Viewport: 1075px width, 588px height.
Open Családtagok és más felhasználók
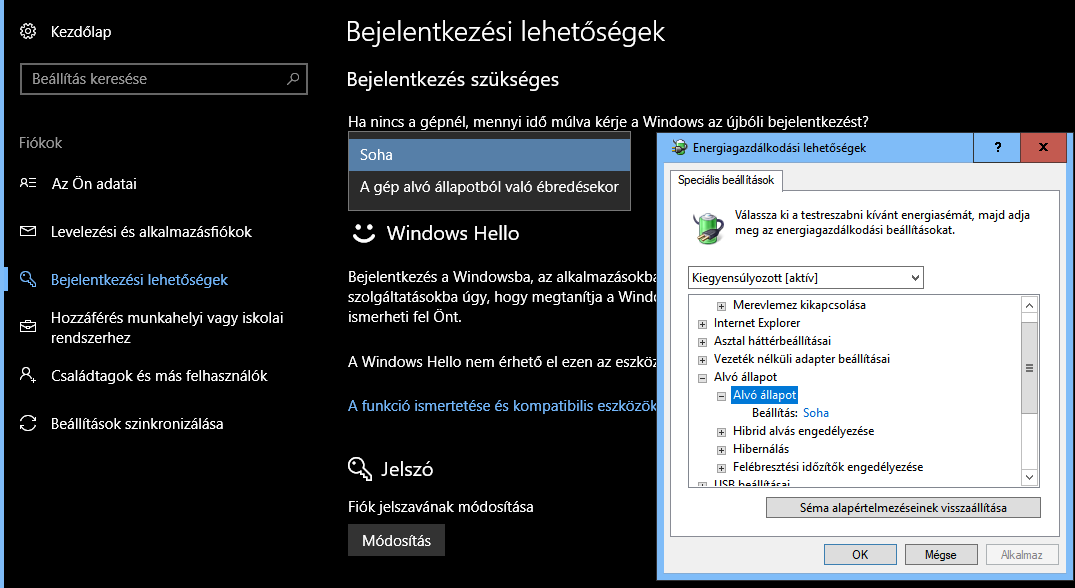pos(159,376)
